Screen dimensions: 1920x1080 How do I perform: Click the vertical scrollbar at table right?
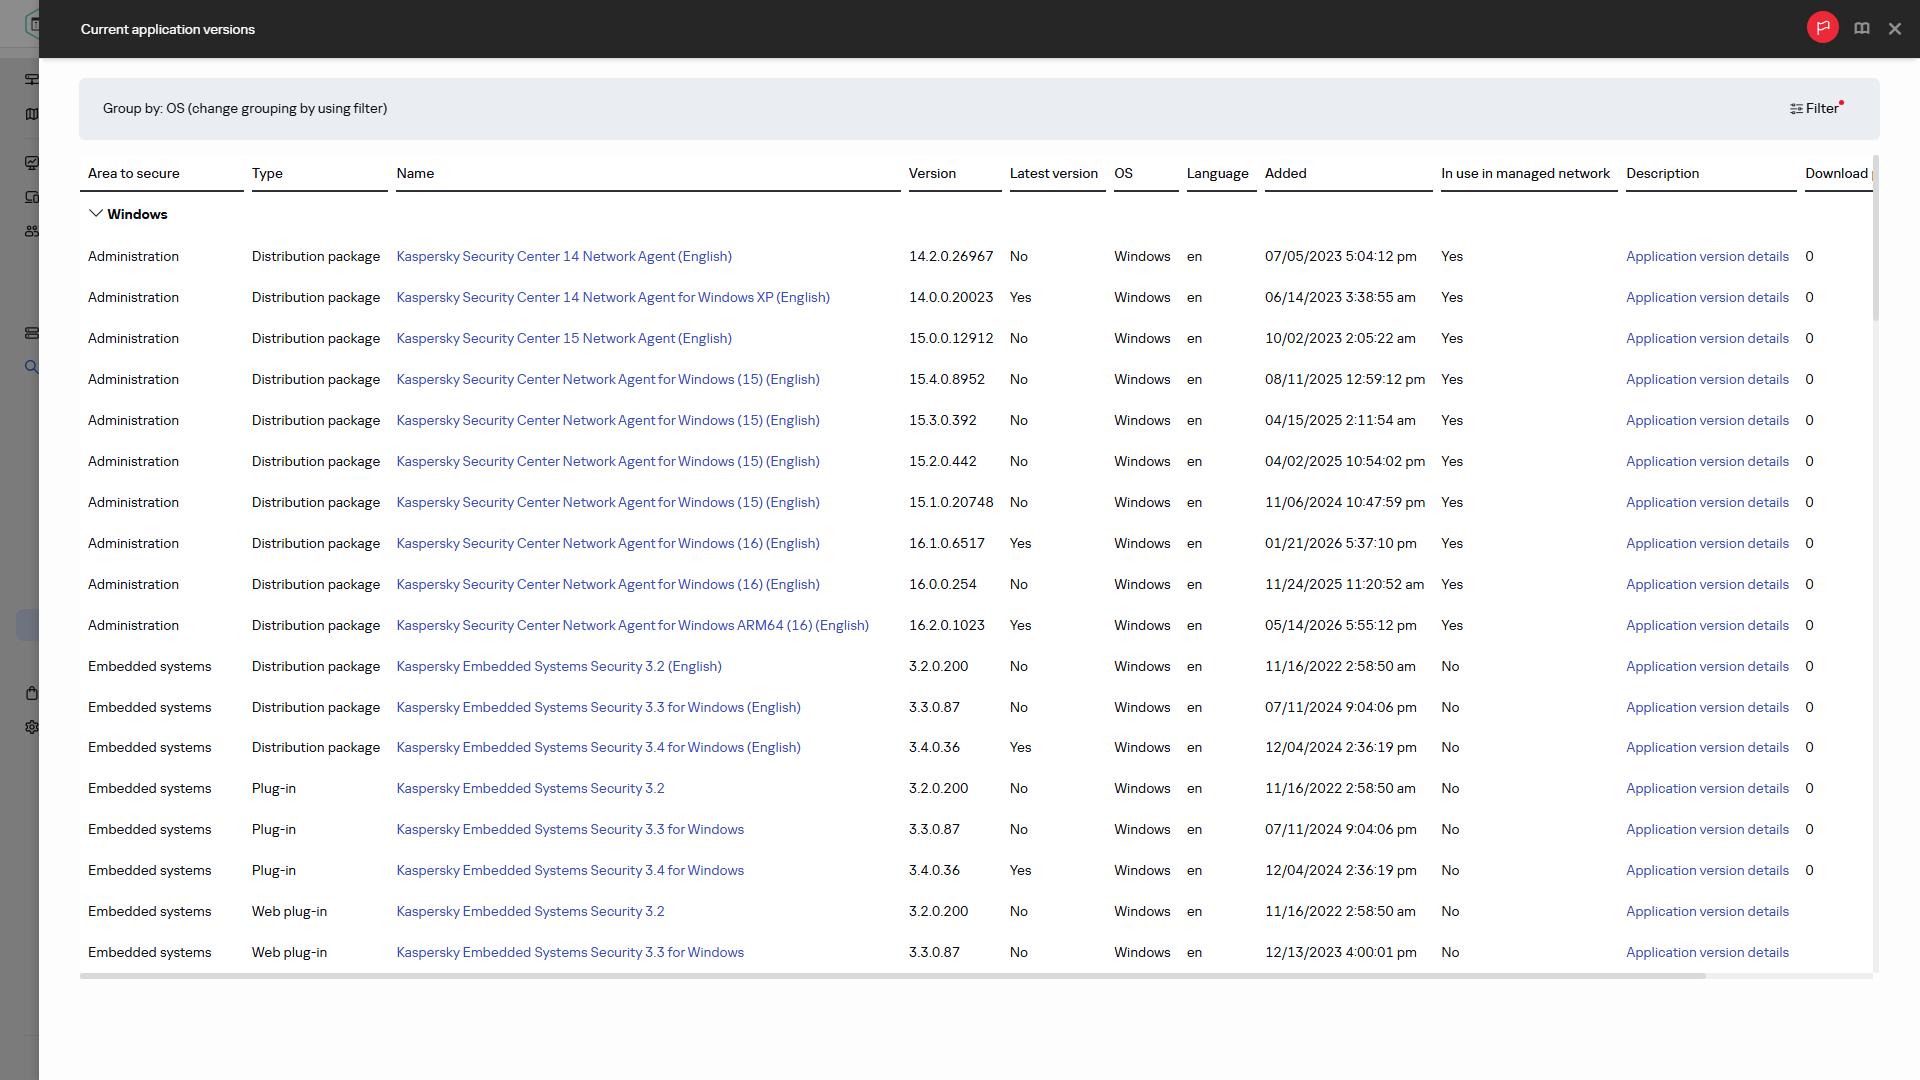(x=1875, y=238)
